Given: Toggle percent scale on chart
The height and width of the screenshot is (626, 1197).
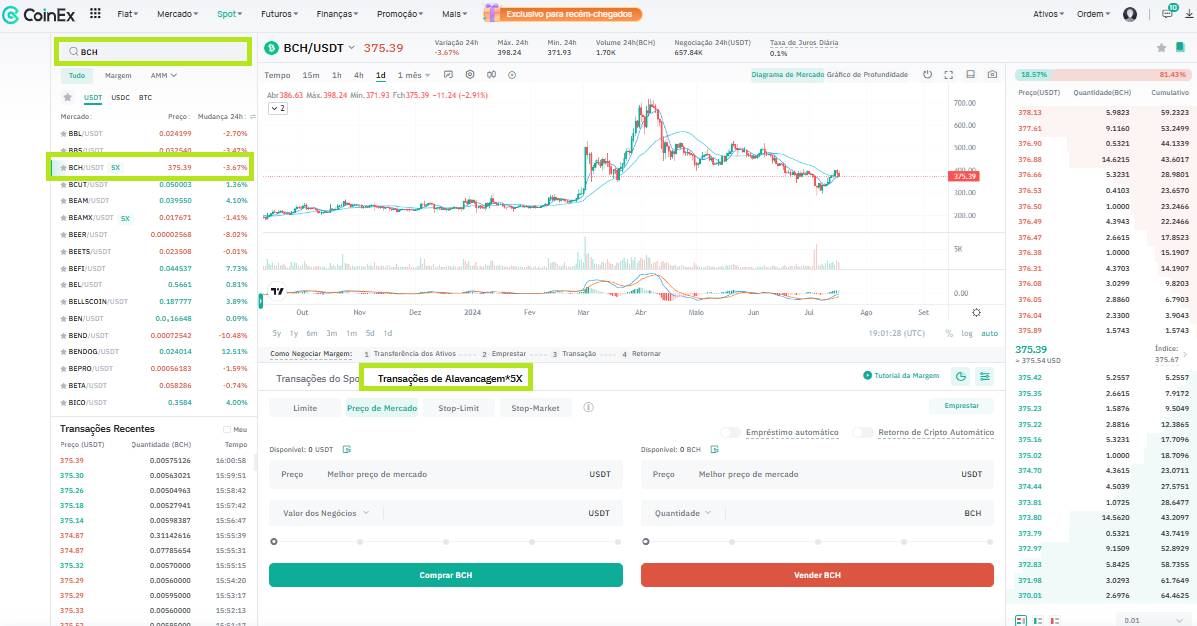Looking at the screenshot, I should point(949,334).
